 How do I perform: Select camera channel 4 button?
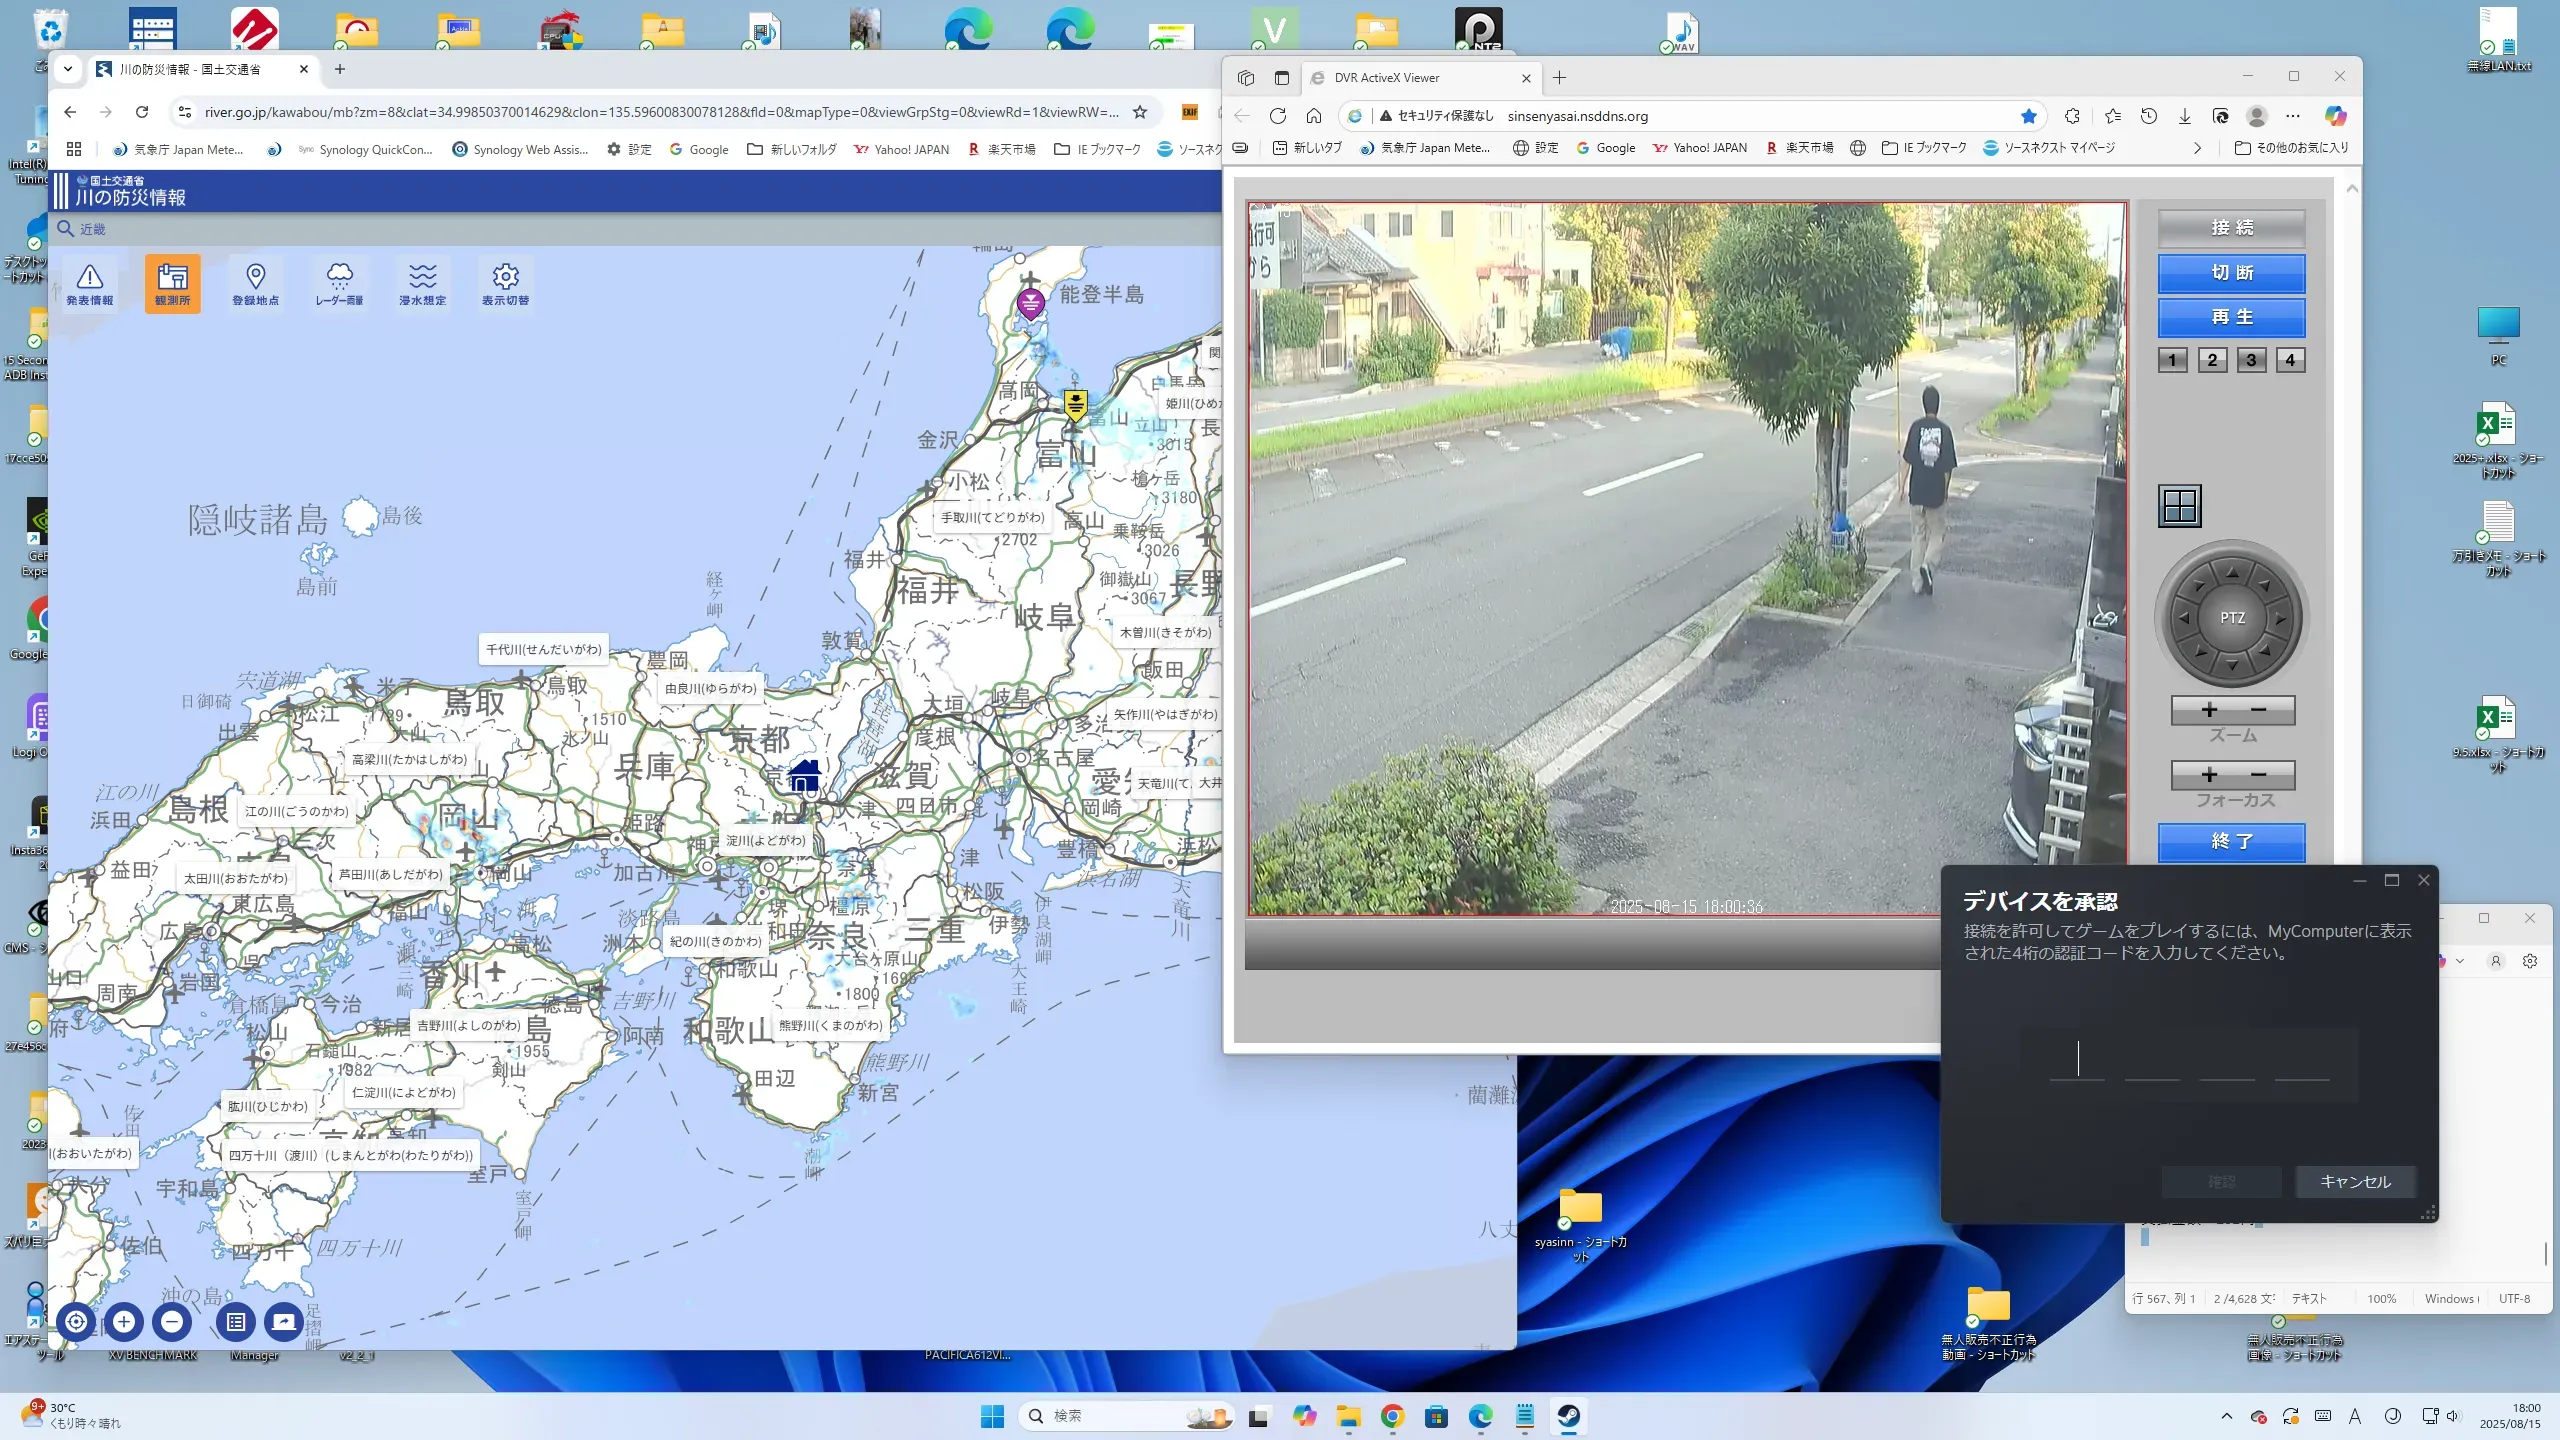click(2290, 360)
